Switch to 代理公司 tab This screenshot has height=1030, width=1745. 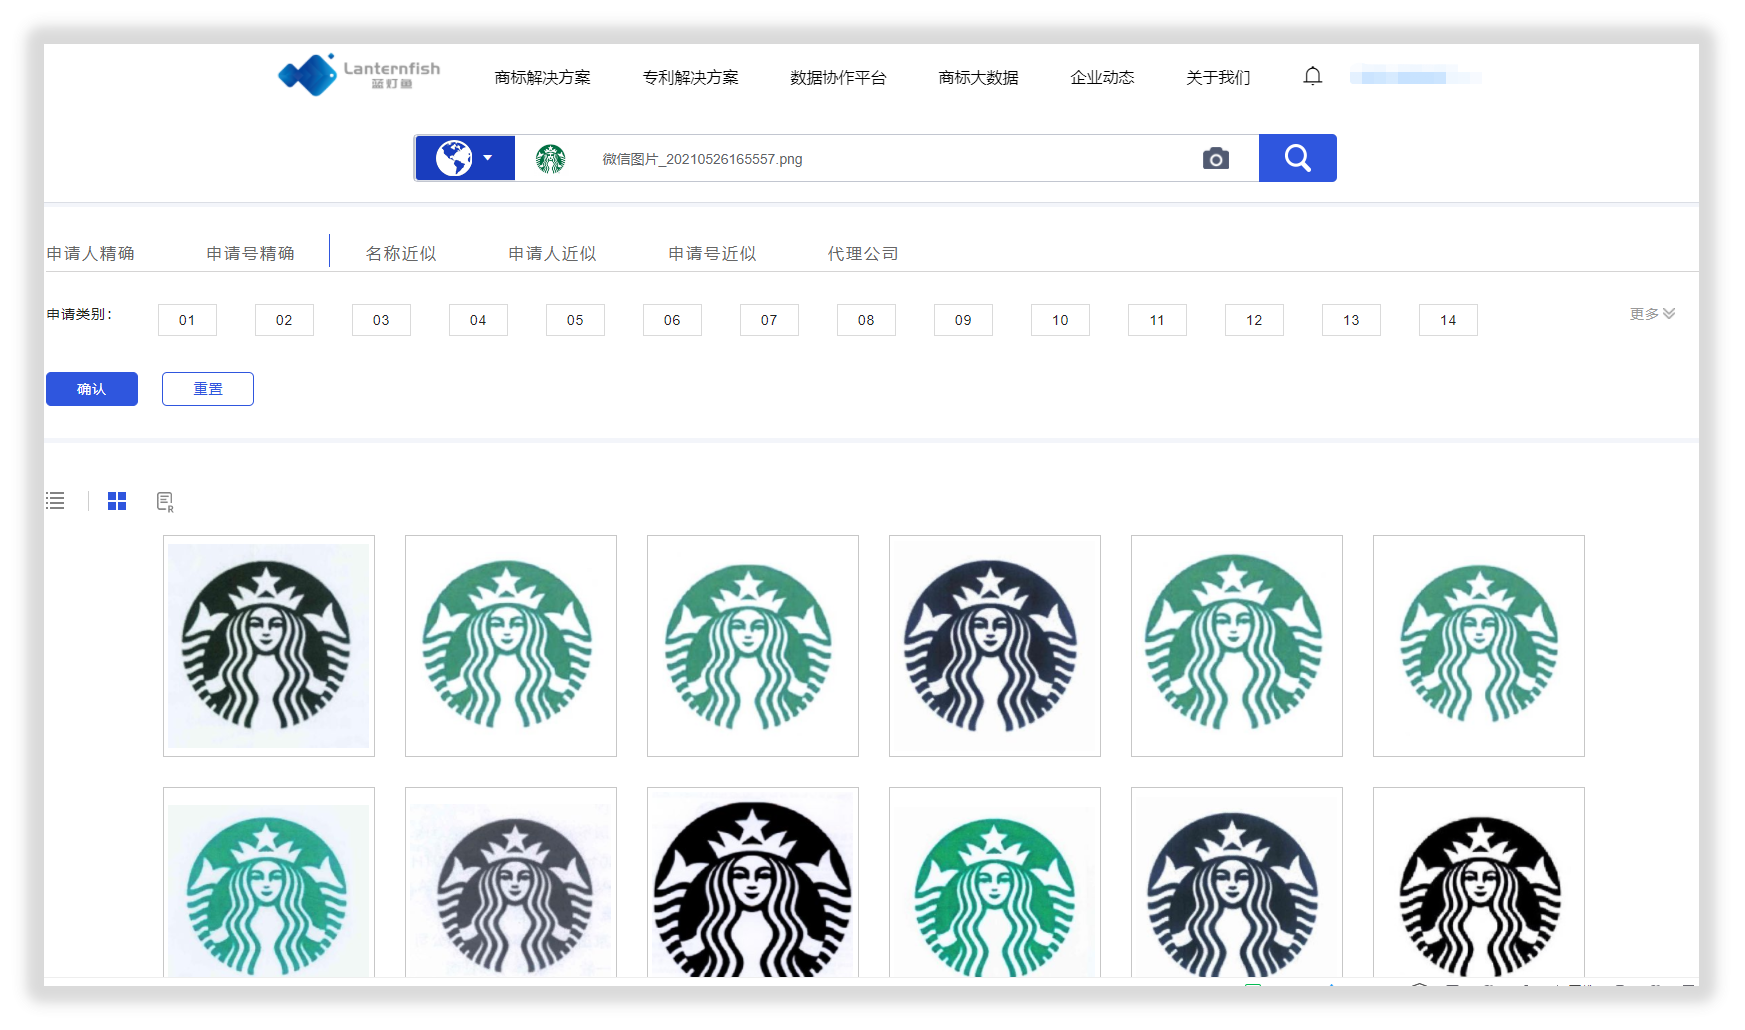tap(863, 254)
